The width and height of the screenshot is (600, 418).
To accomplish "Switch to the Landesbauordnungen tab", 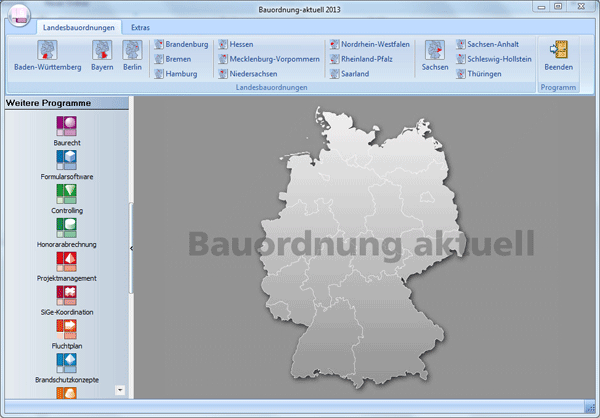I will click(x=78, y=28).
